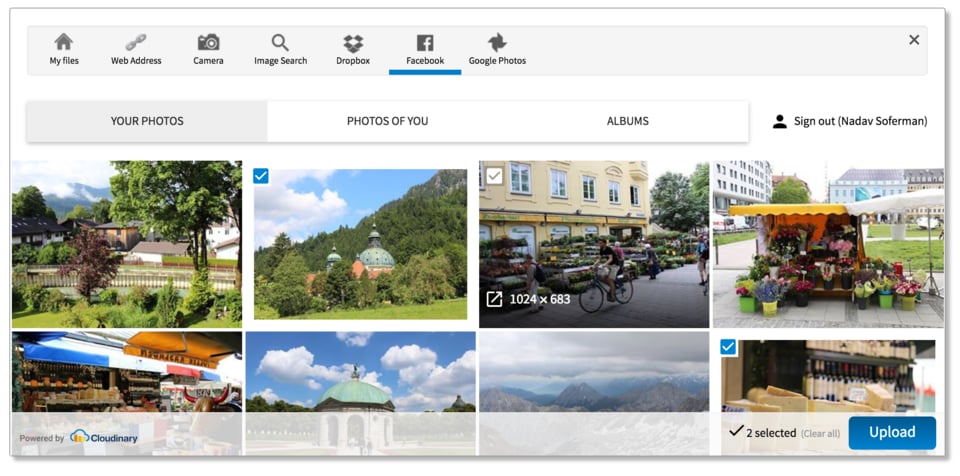
Task: Open the PHOTOS OF YOU tab
Action: click(387, 121)
